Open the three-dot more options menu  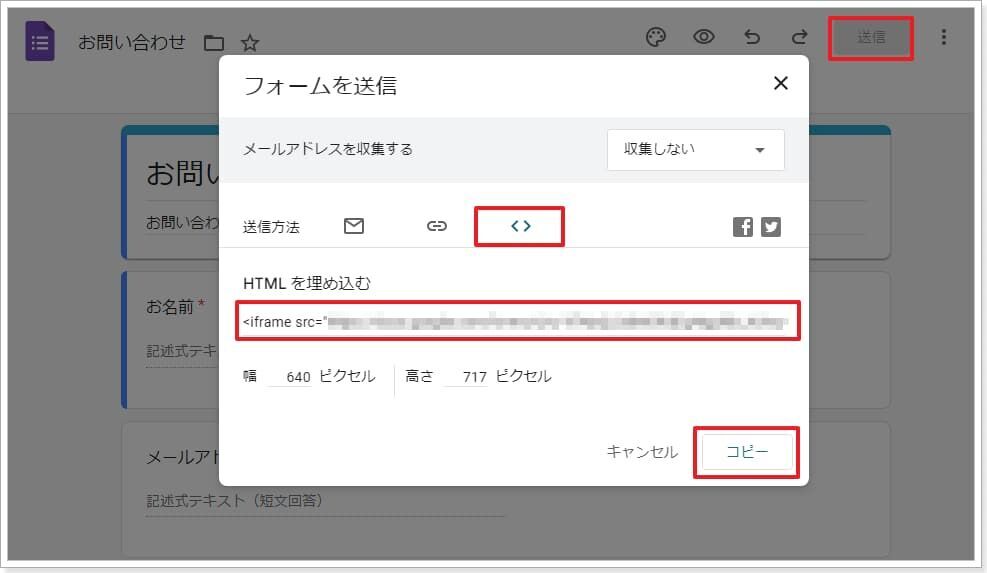pos(944,37)
